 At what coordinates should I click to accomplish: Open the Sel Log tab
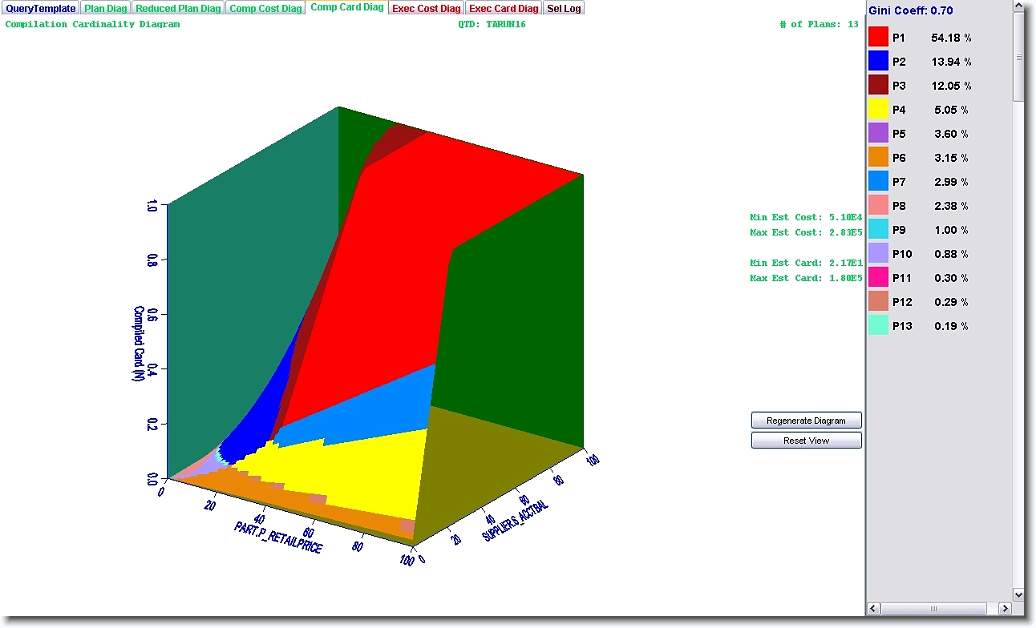[564, 8]
